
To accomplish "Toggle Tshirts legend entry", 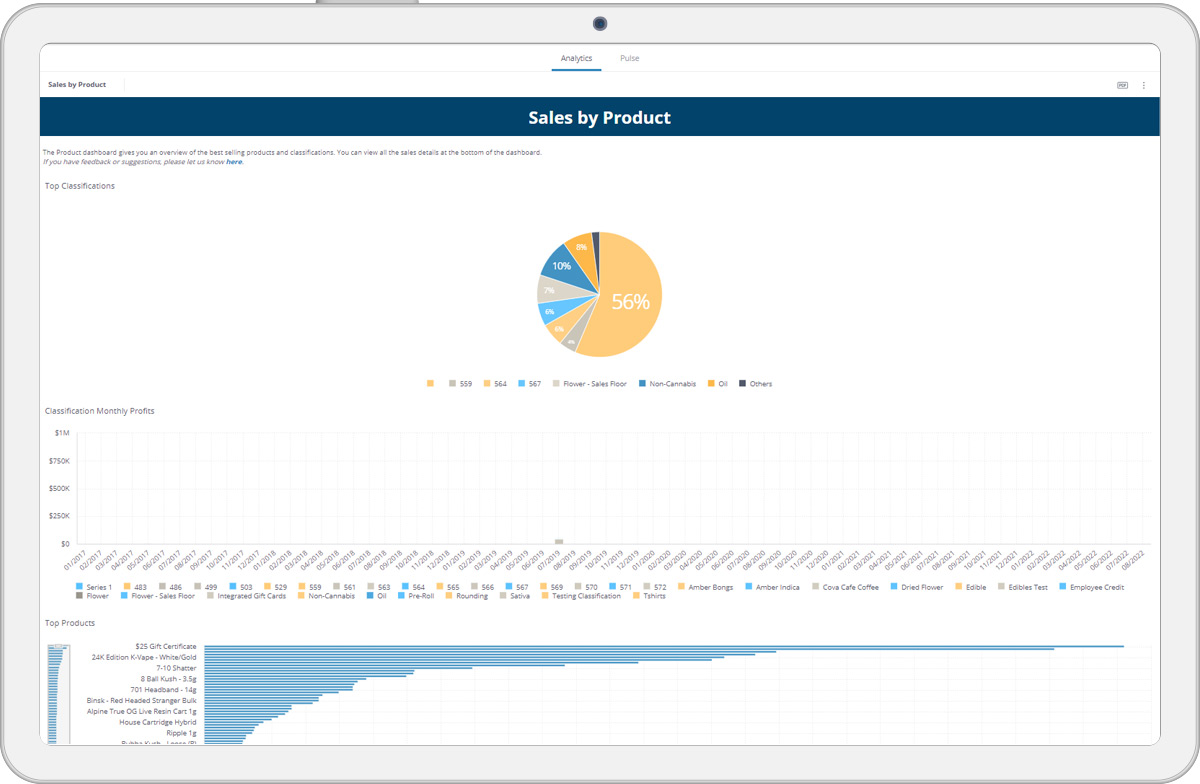I will click(x=648, y=596).
